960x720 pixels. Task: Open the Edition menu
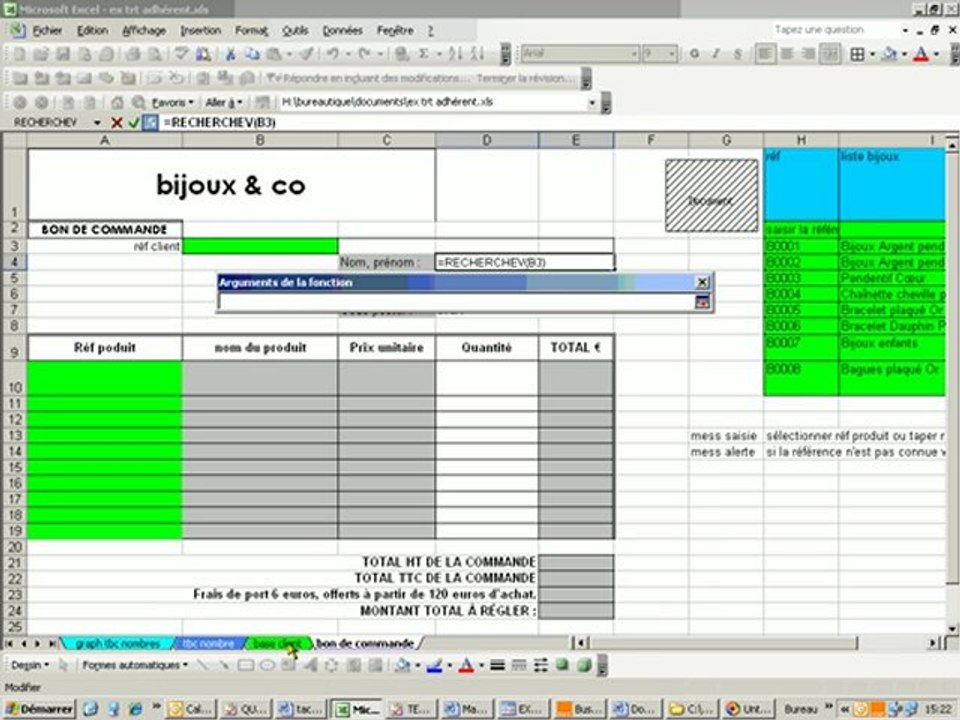[x=92, y=30]
